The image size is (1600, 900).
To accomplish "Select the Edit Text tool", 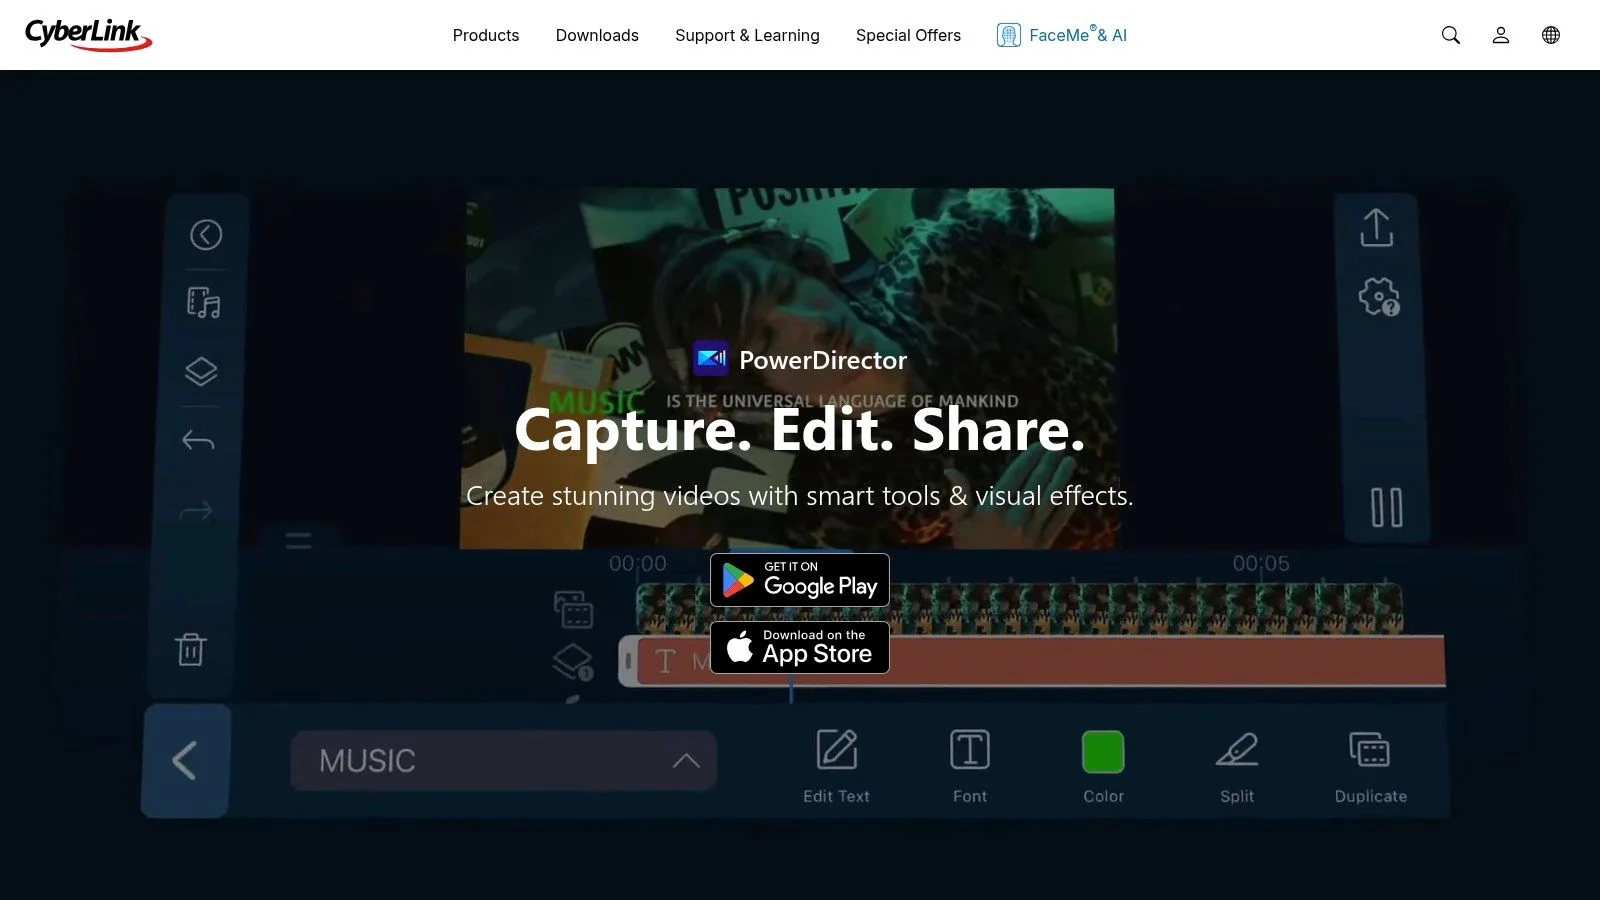I will [x=837, y=767].
